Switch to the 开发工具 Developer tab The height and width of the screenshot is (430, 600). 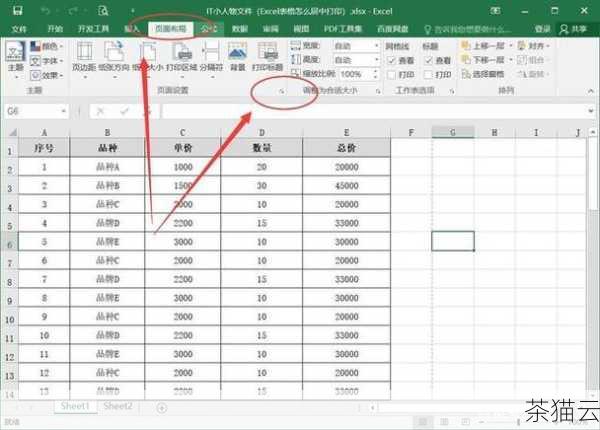93,29
